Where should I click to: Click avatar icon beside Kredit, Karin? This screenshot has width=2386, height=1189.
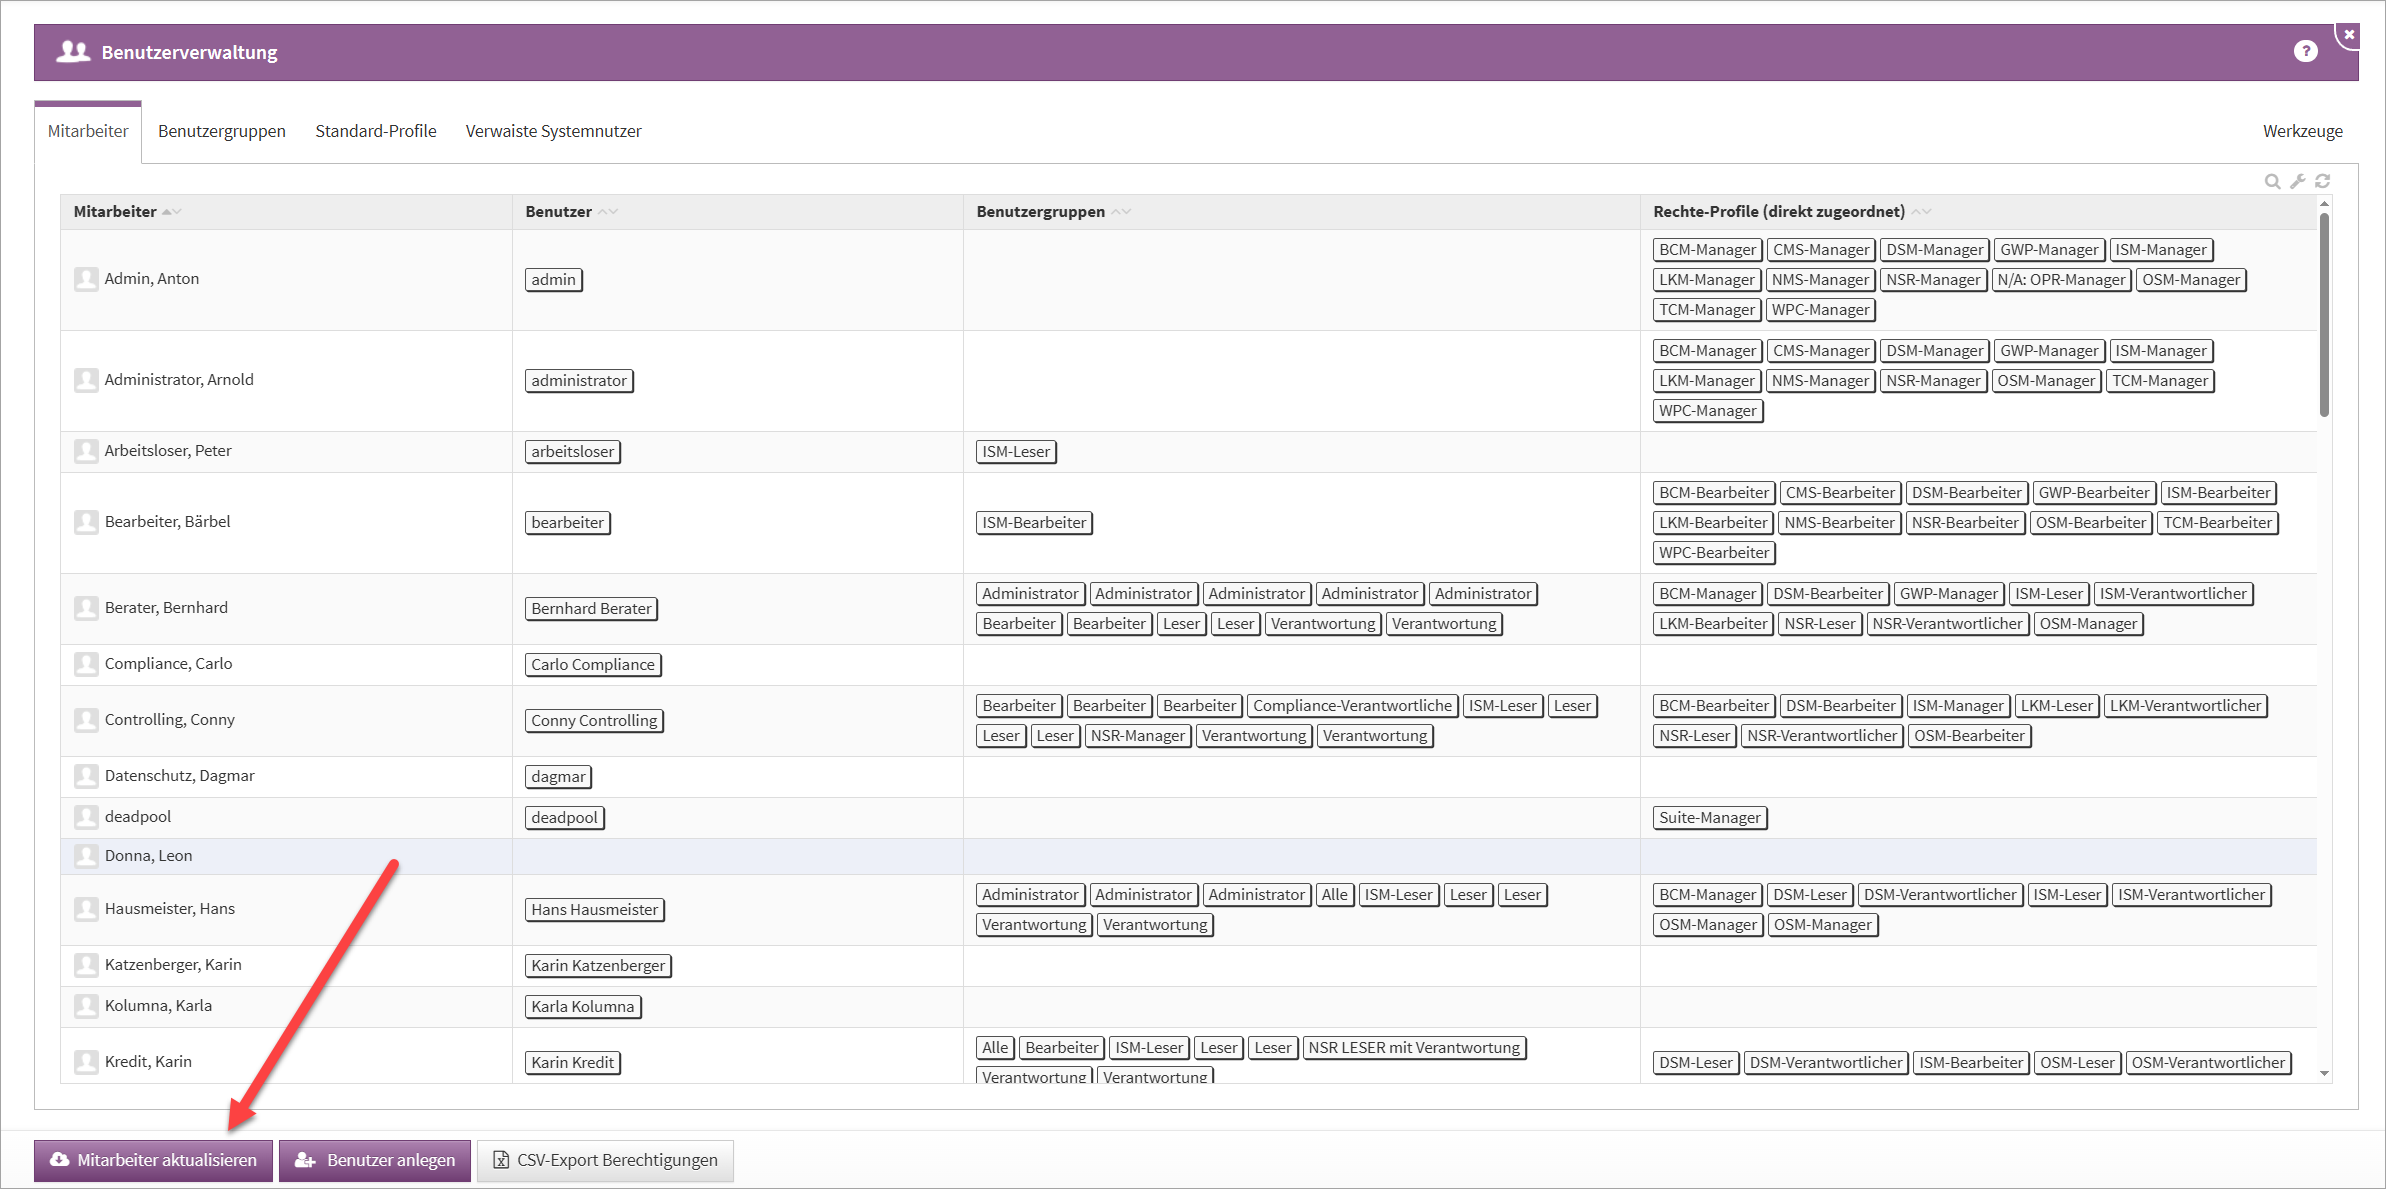click(x=86, y=1062)
